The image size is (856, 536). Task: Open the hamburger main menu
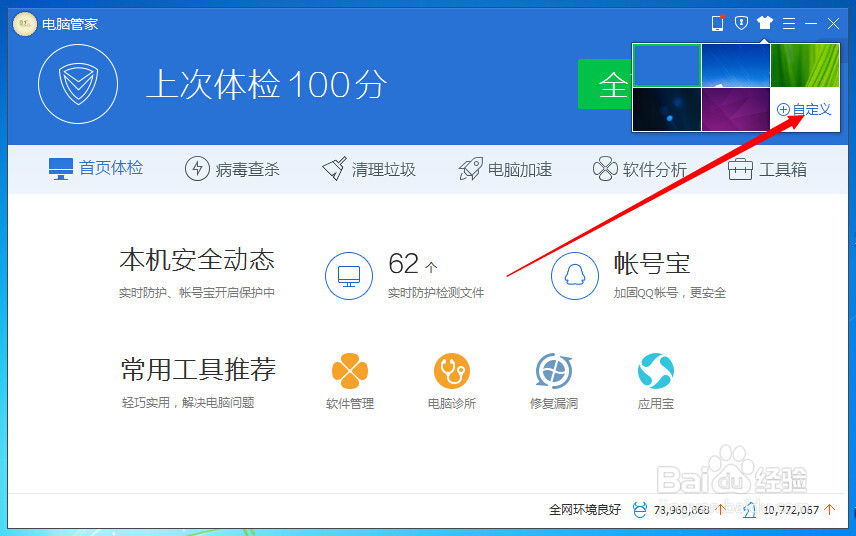[788, 23]
